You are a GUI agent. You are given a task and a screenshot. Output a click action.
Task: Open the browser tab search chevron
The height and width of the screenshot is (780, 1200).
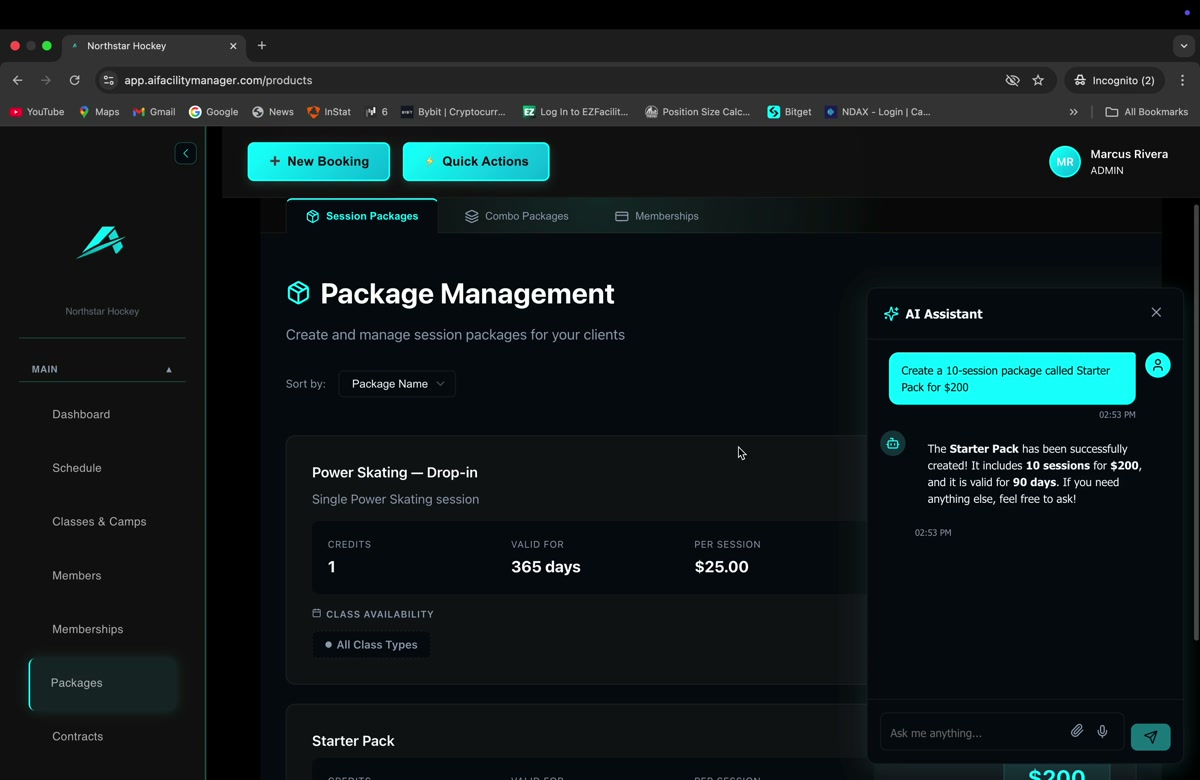pos(1183,46)
